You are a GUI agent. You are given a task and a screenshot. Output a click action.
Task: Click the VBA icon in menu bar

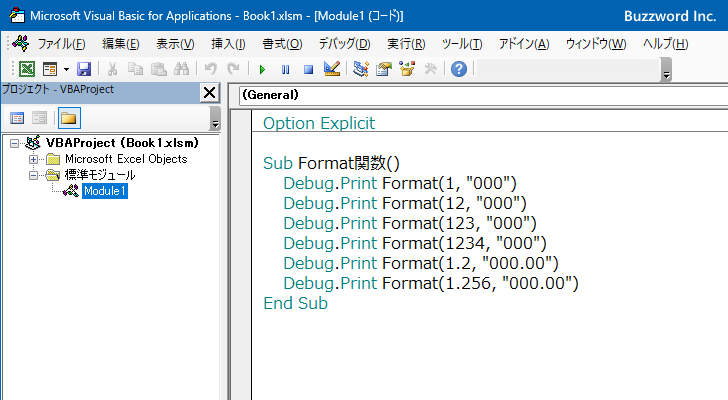point(21,44)
